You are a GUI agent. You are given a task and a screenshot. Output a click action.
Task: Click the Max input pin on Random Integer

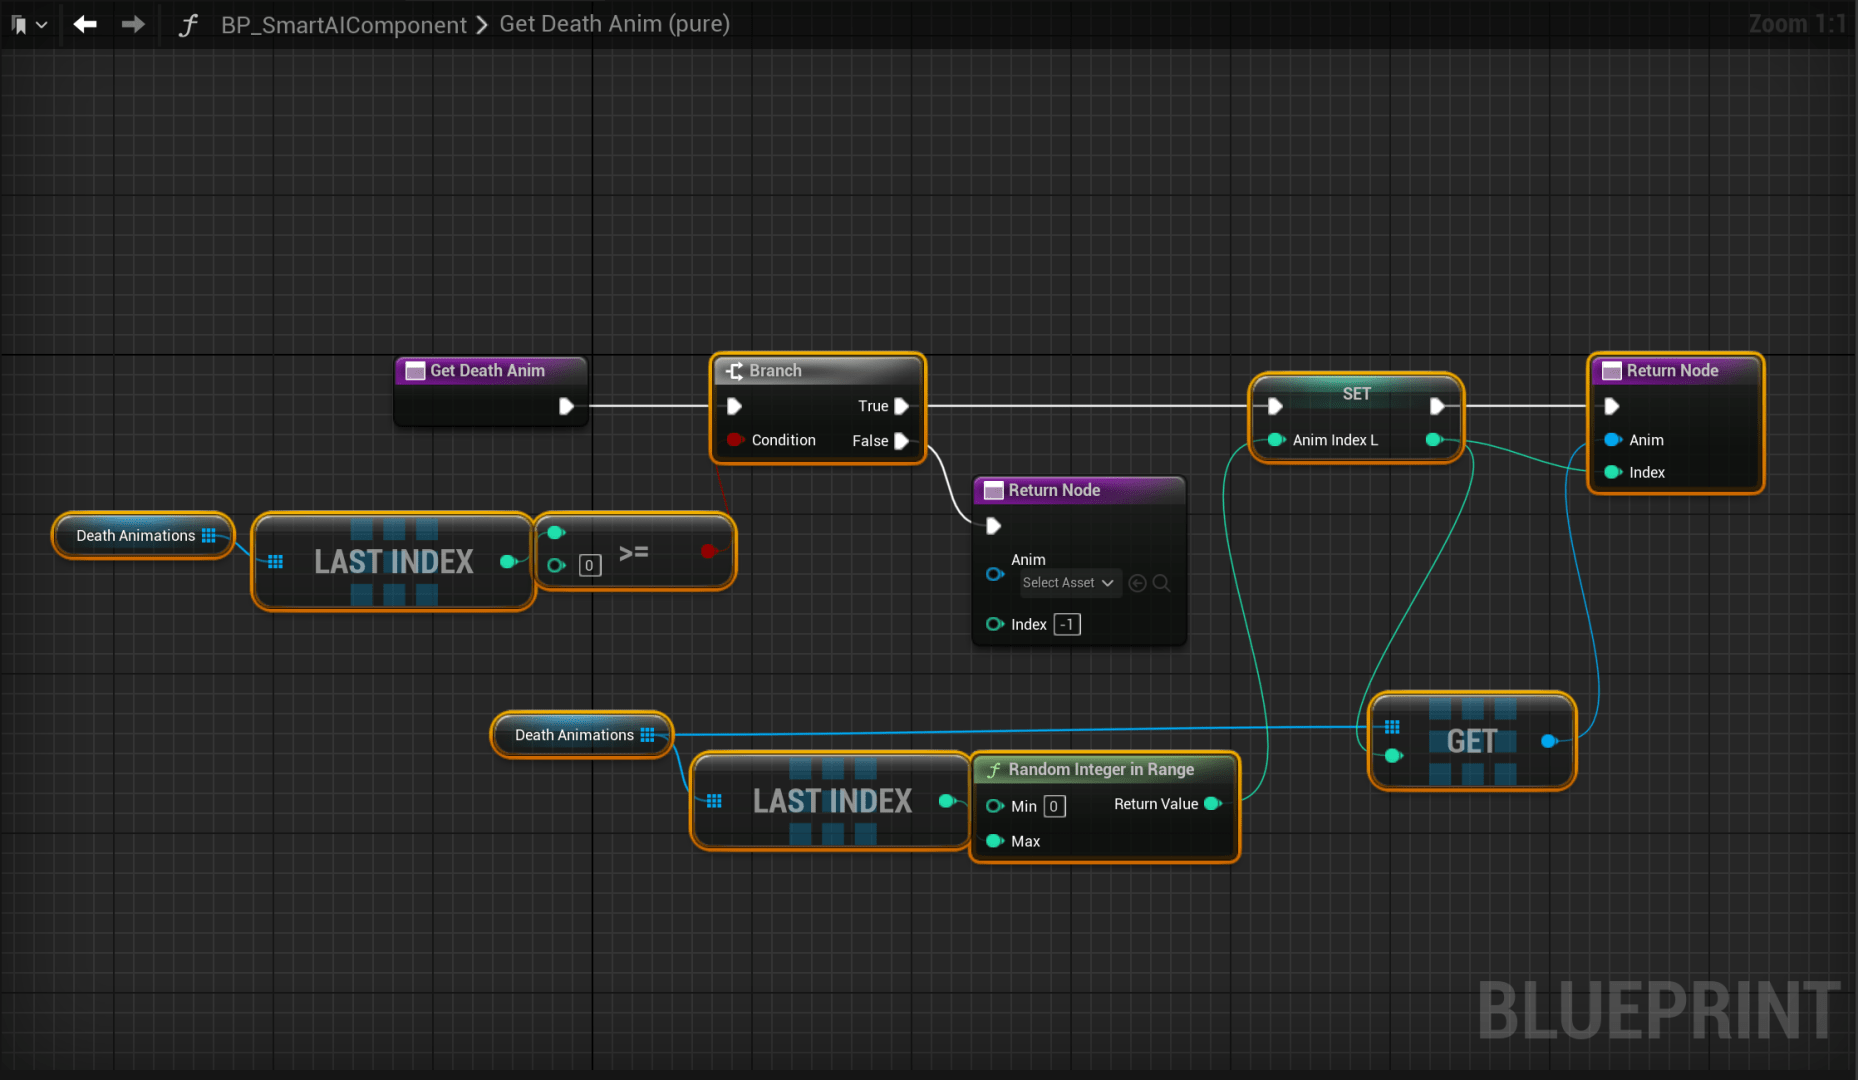995,841
